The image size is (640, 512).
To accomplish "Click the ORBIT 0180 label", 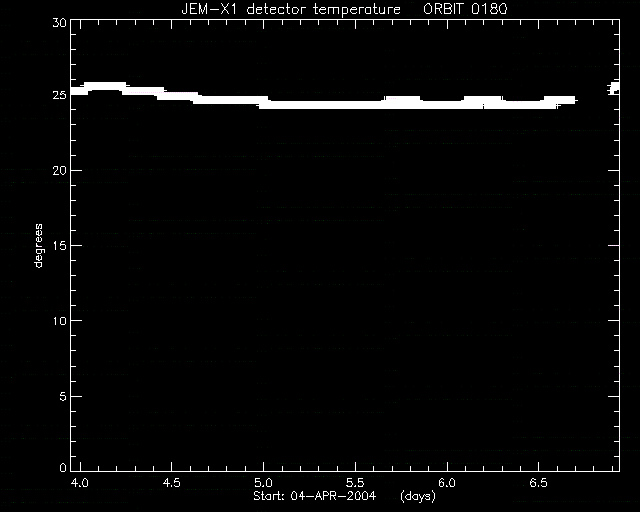I will (x=465, y=9).
